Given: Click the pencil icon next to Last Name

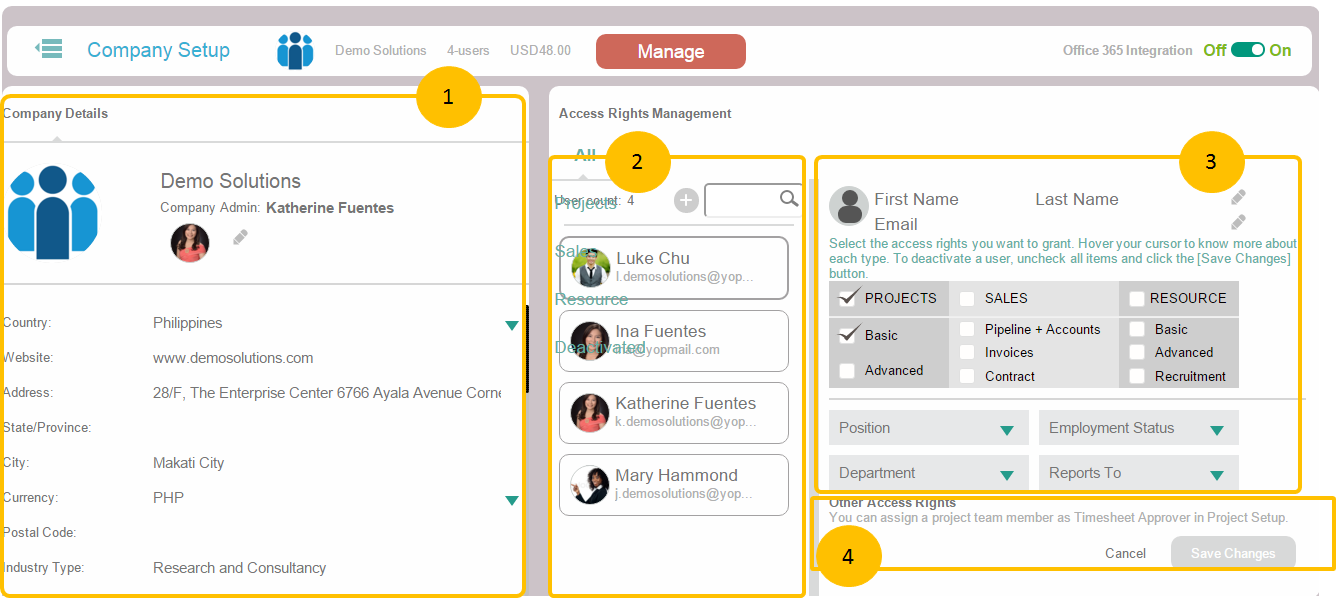Looking at the screenshot, I should [1238, 197].
